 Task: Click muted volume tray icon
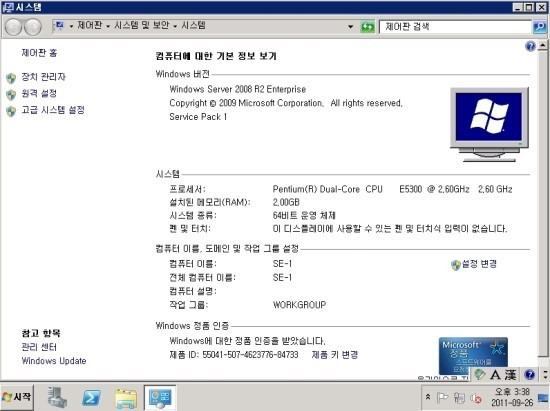tap(476, 398)
